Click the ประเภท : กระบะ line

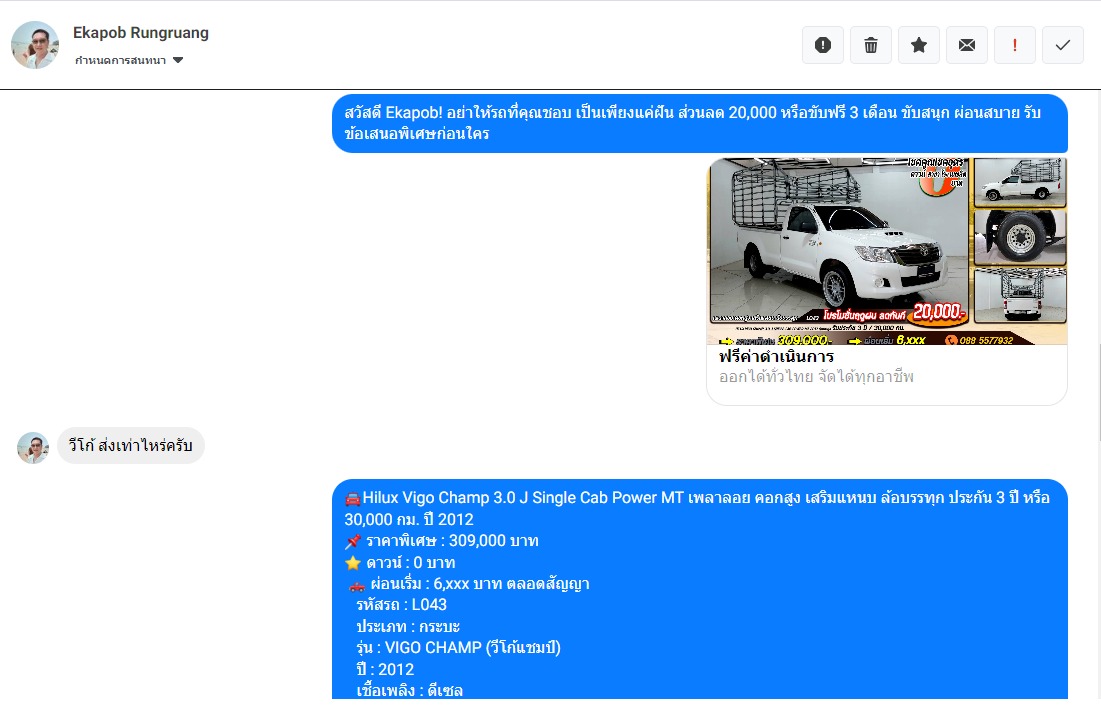pyautogui.click(x=408, y=626)
